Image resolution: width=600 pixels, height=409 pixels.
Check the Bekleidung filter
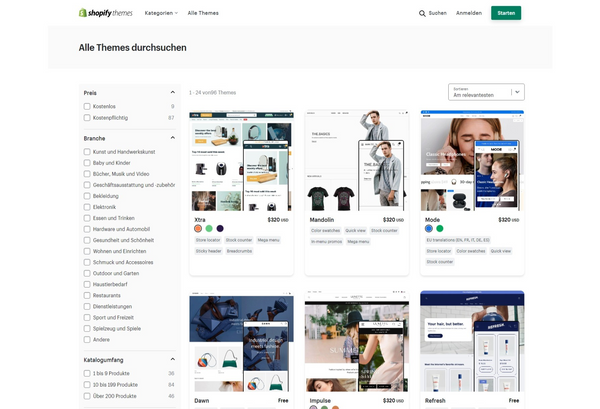pyautogui.click(x=87, y=196)
